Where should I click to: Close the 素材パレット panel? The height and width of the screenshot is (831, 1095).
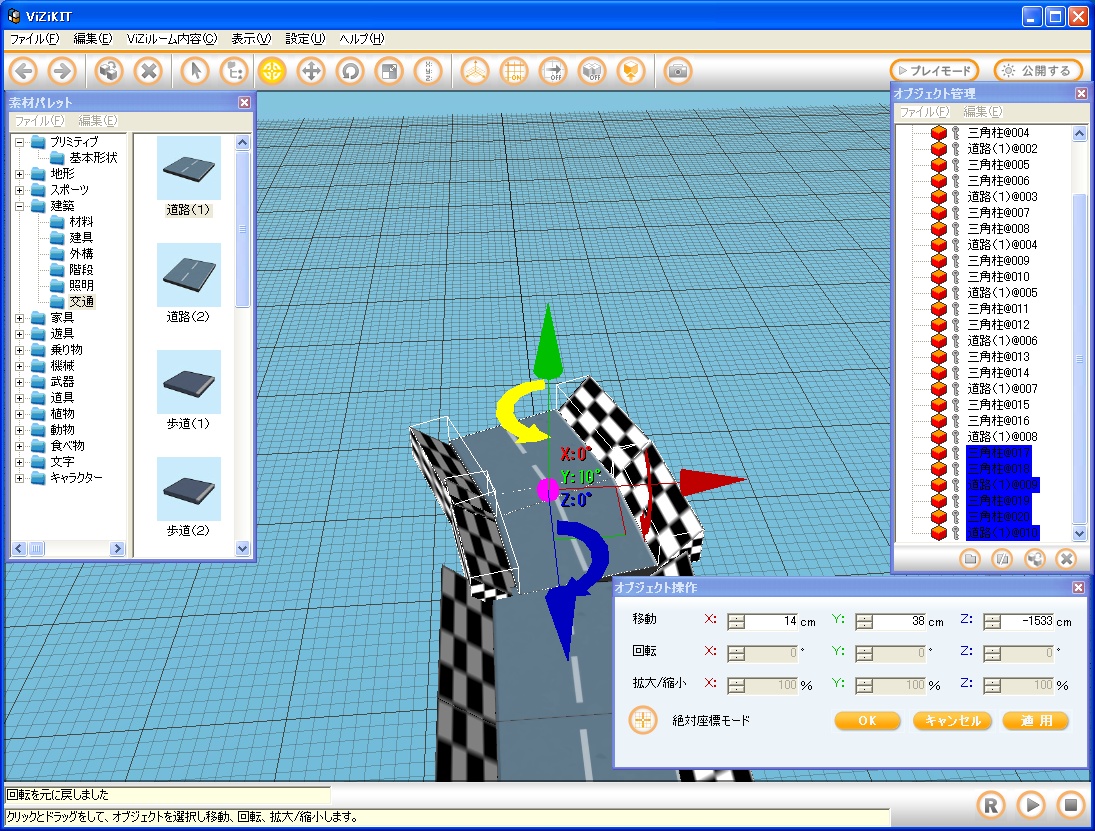coord(244,103)
